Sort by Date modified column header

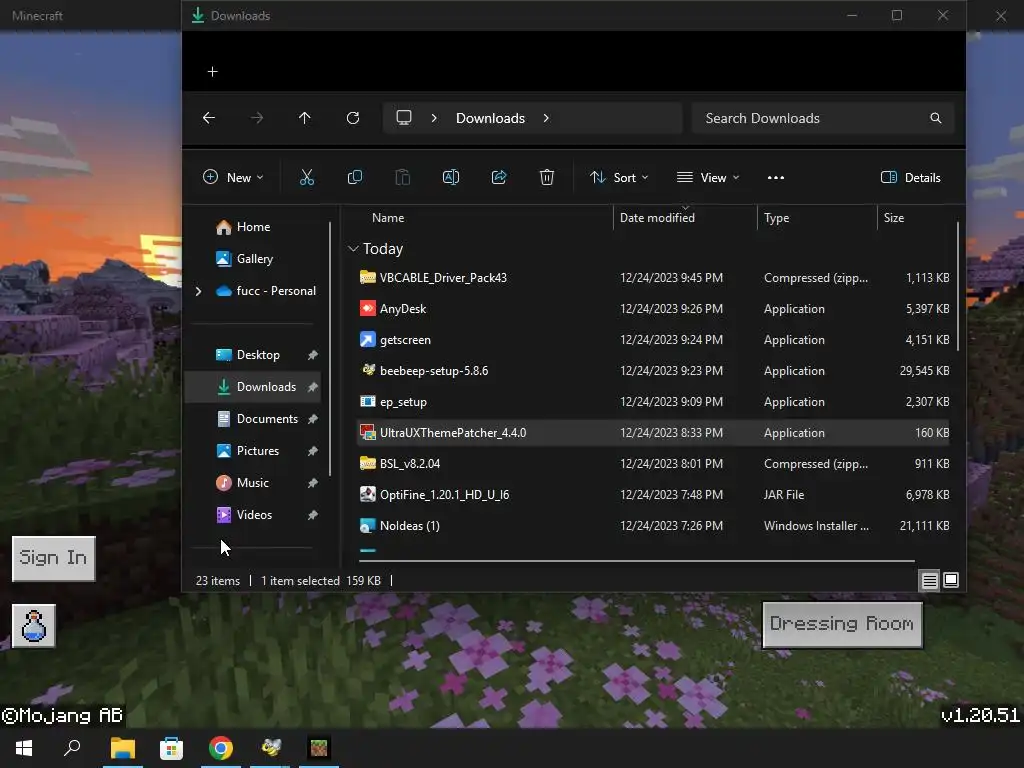[657, 217]
